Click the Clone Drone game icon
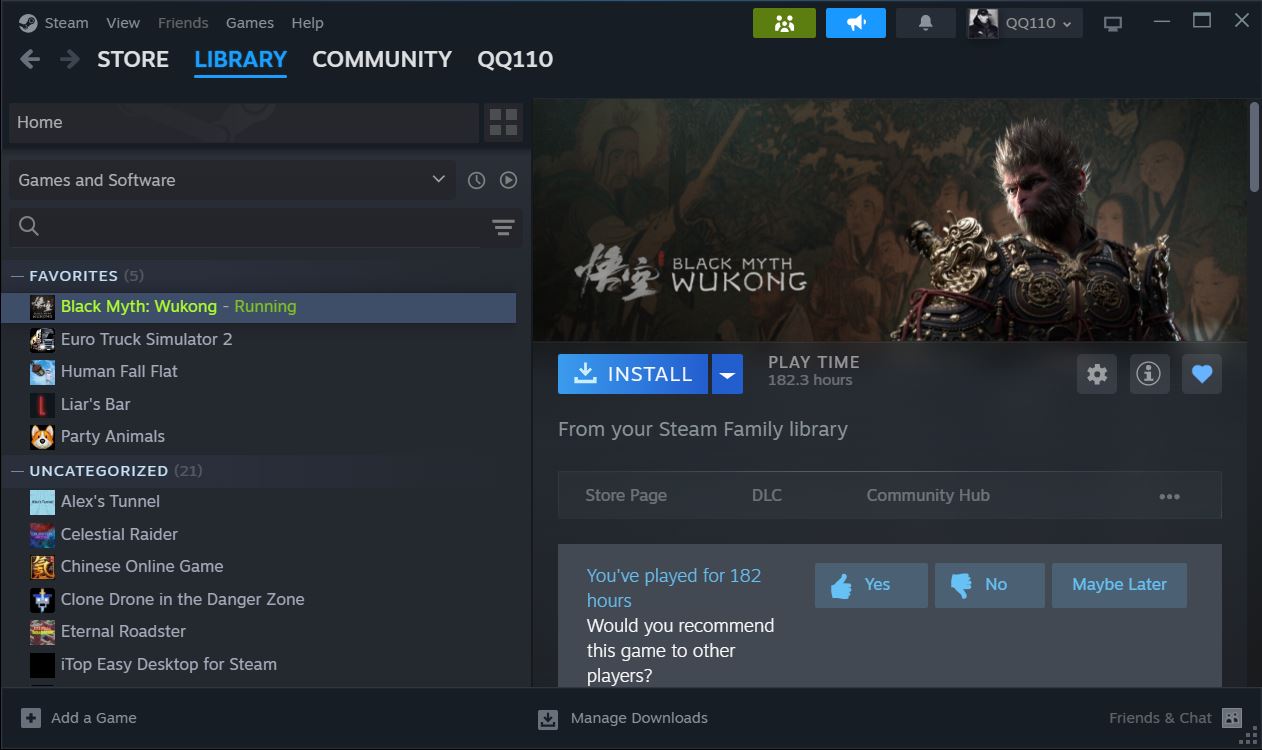Screen dimensions: 1262x750 [x=42, y=600]
